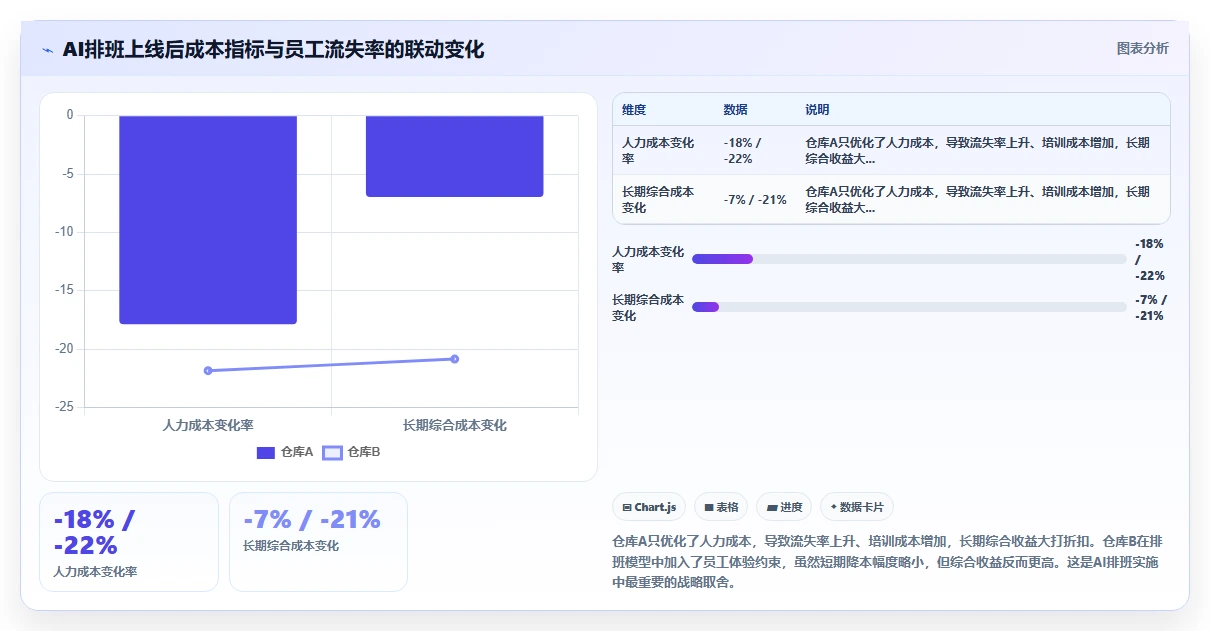Click the 说明 table column header
This screenshot has height=631, width=1210.
817,110
